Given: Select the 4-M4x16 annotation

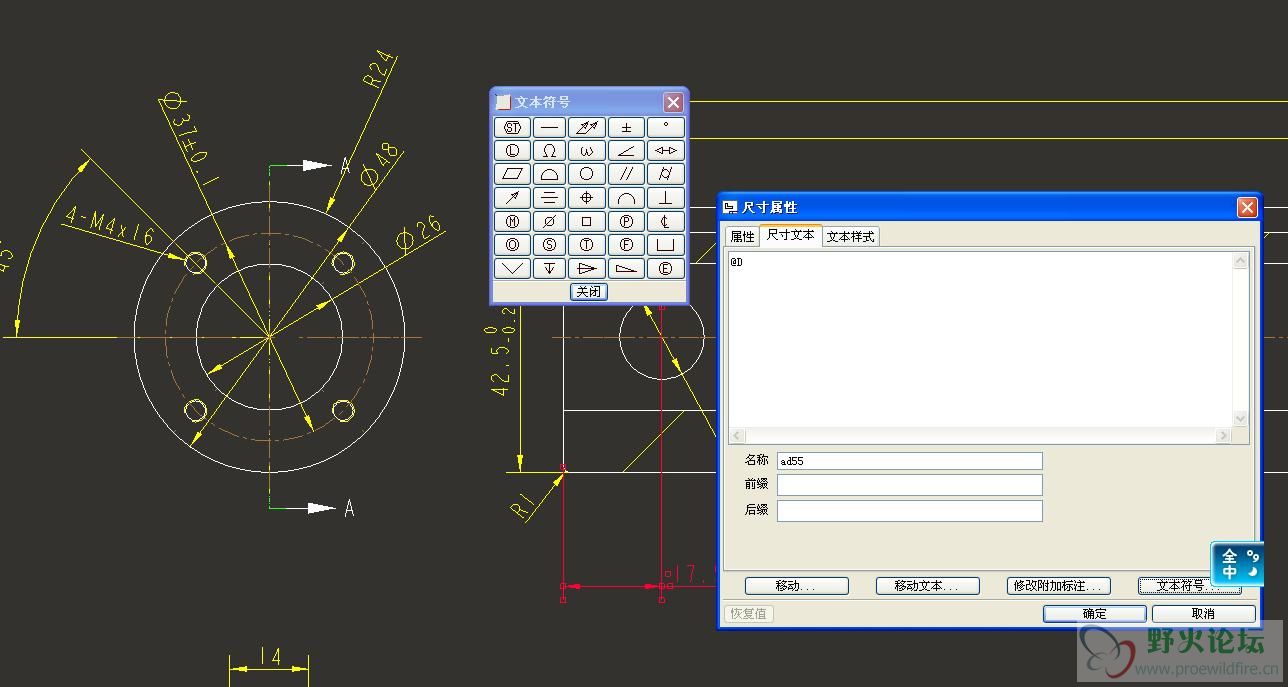Looking at the screenshot, I should pos(109,227).
